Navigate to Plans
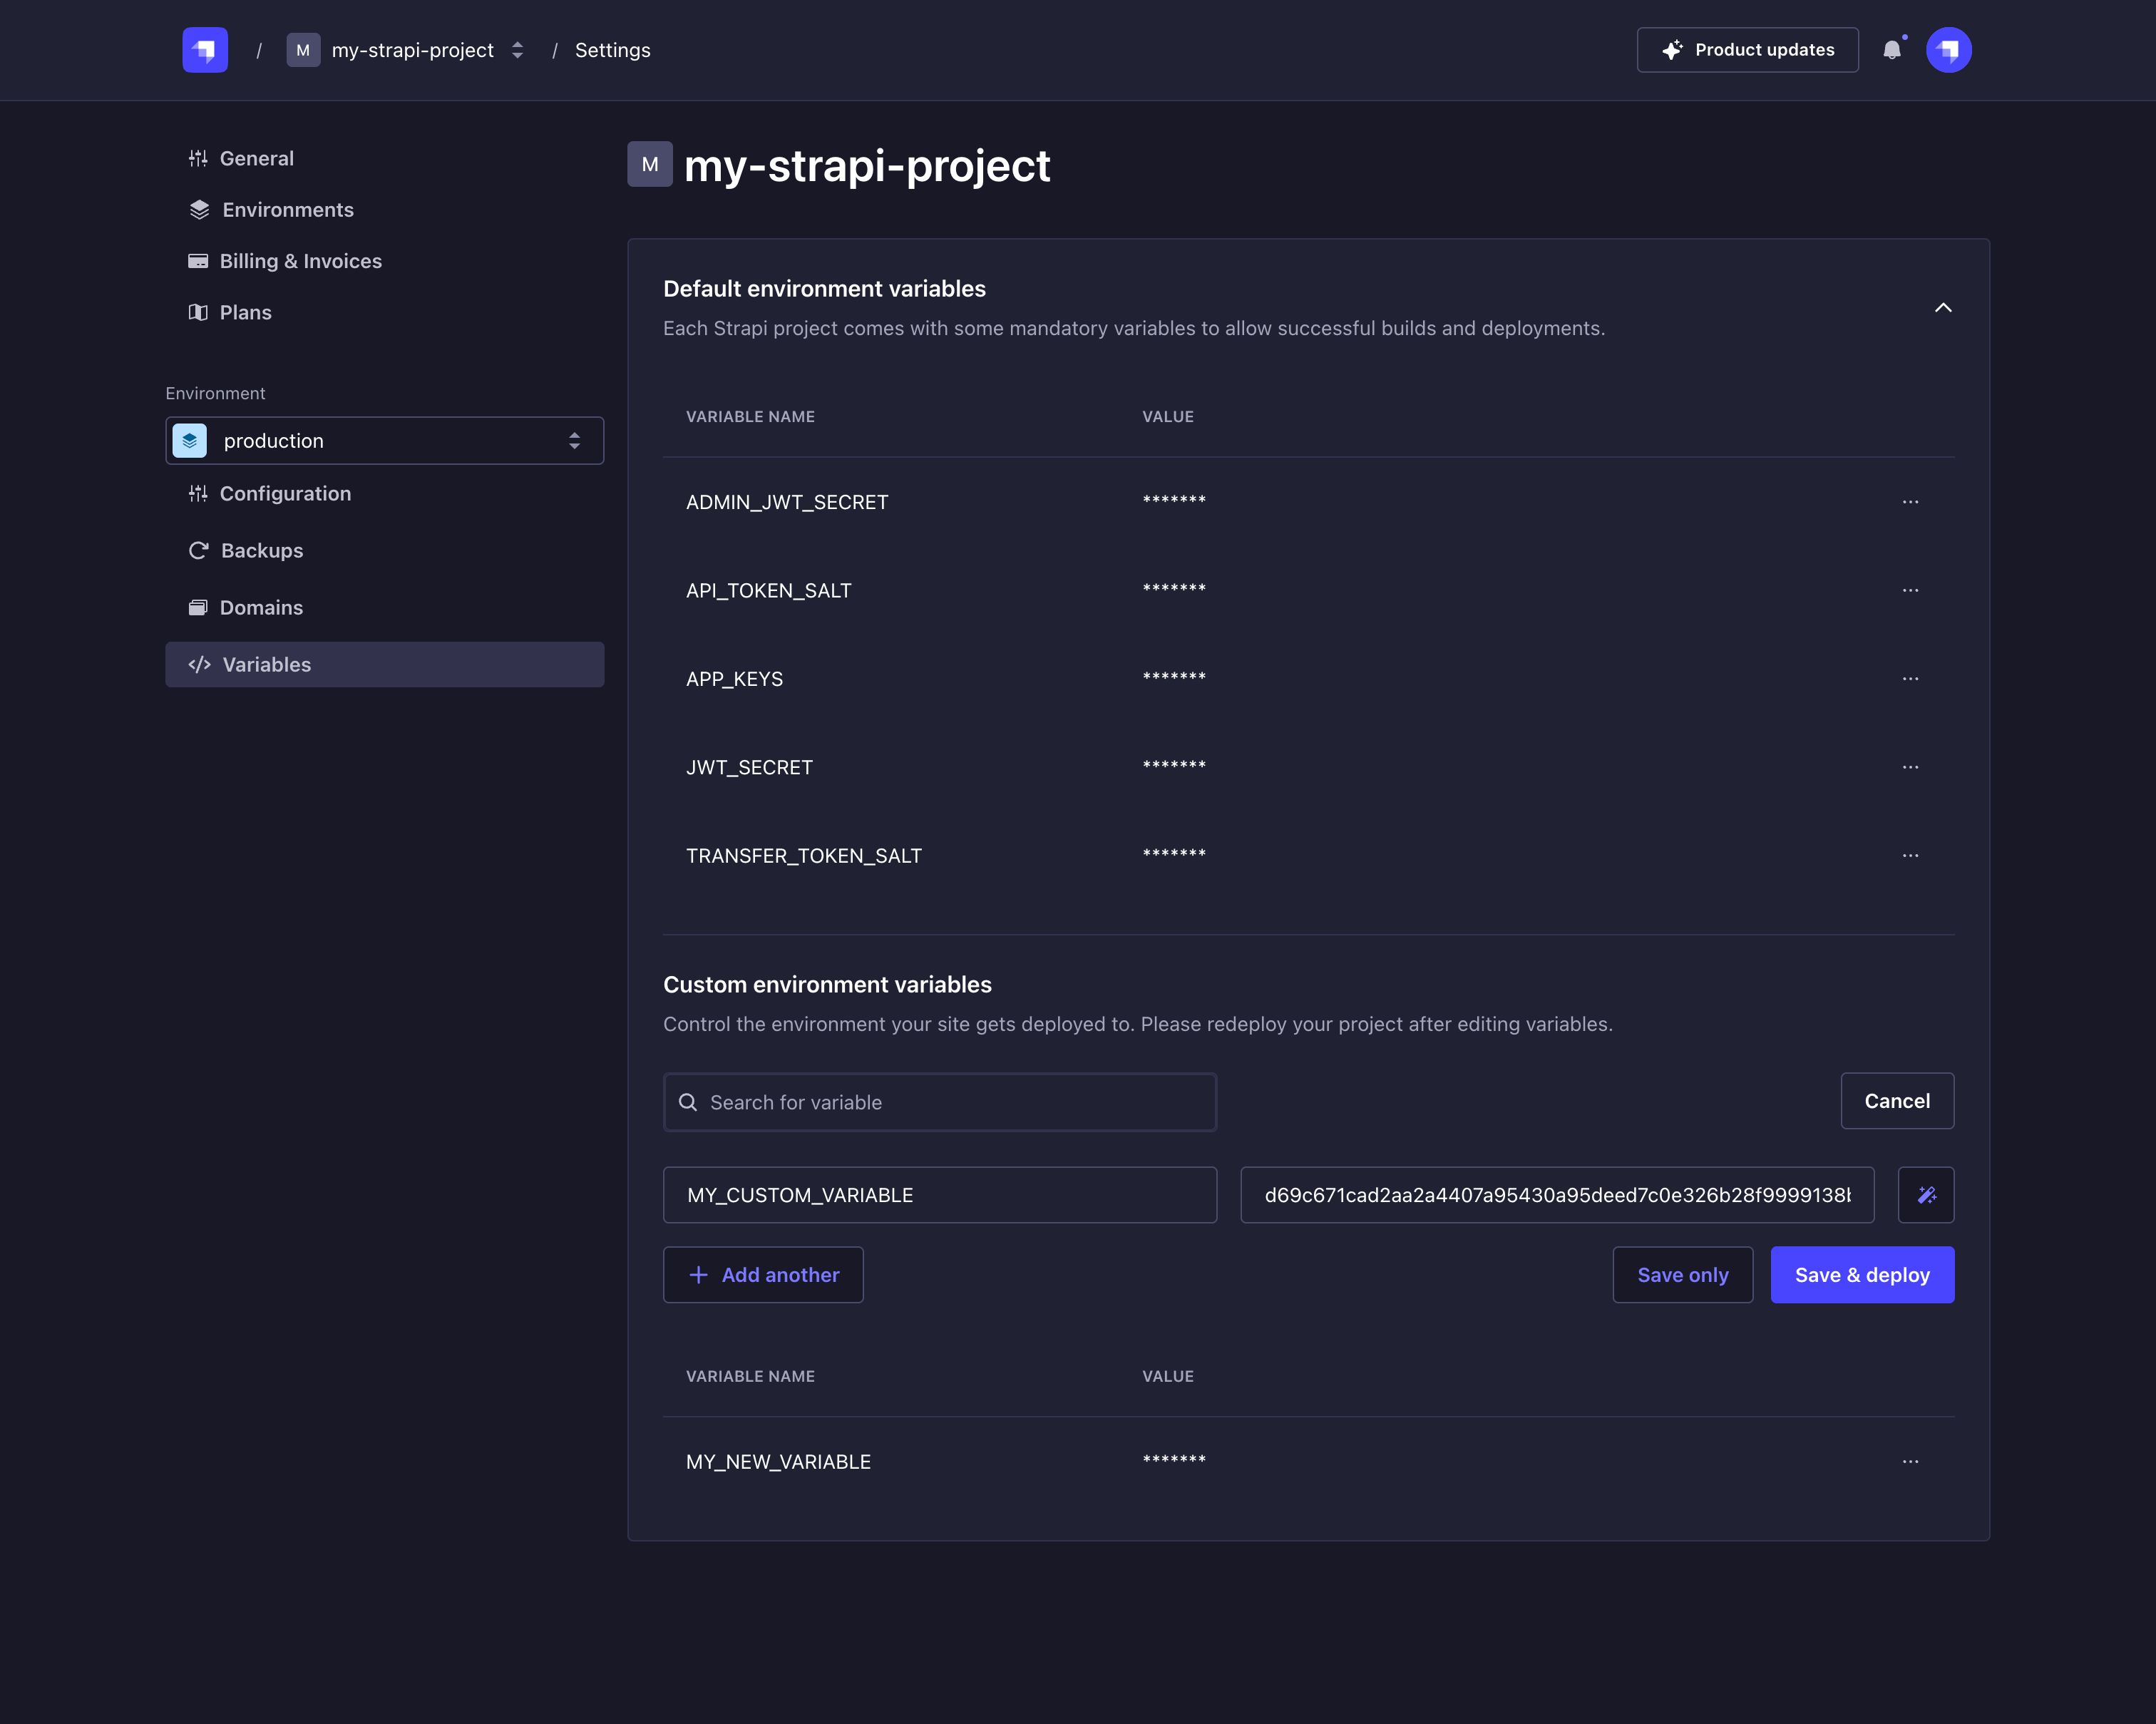This screenshot has height=1724, width=2156. pos(230,312)
